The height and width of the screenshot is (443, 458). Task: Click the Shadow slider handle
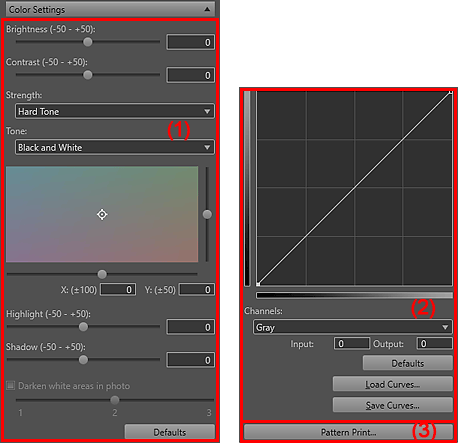point(83,360)
